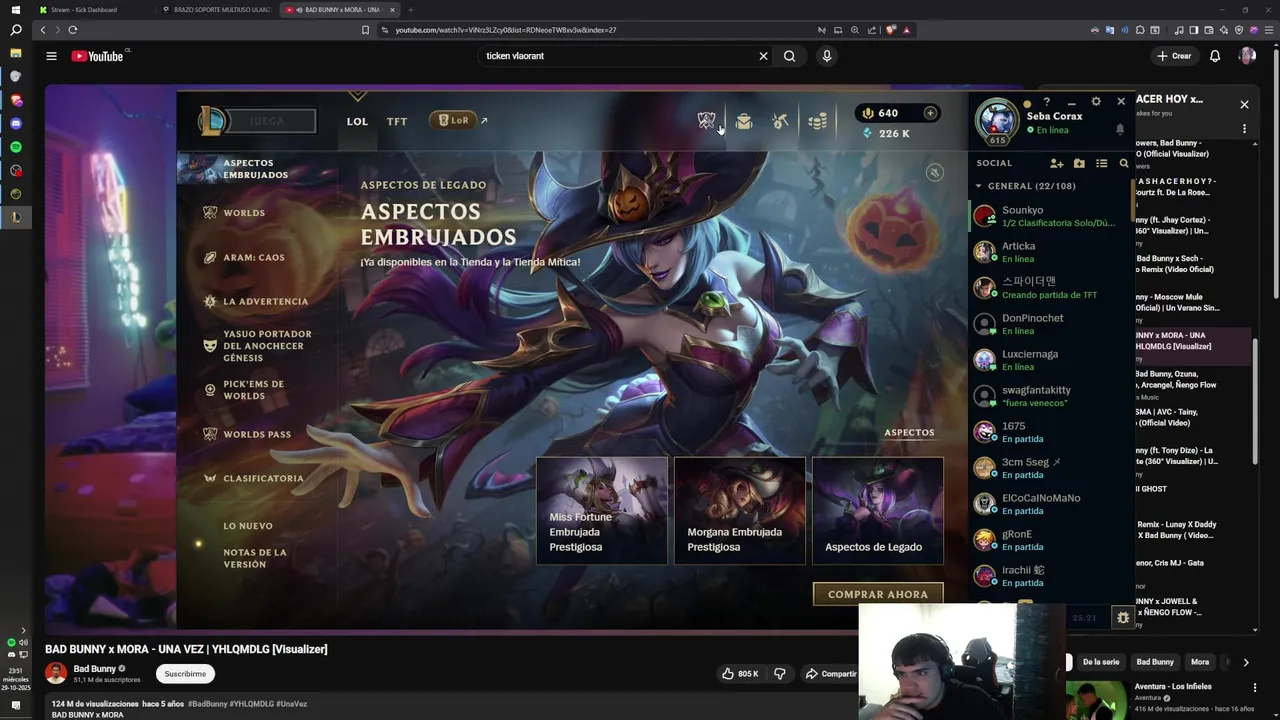Show more chips with right arrow
This screenshot has width=1280, height=720.
coord(1245,662)
